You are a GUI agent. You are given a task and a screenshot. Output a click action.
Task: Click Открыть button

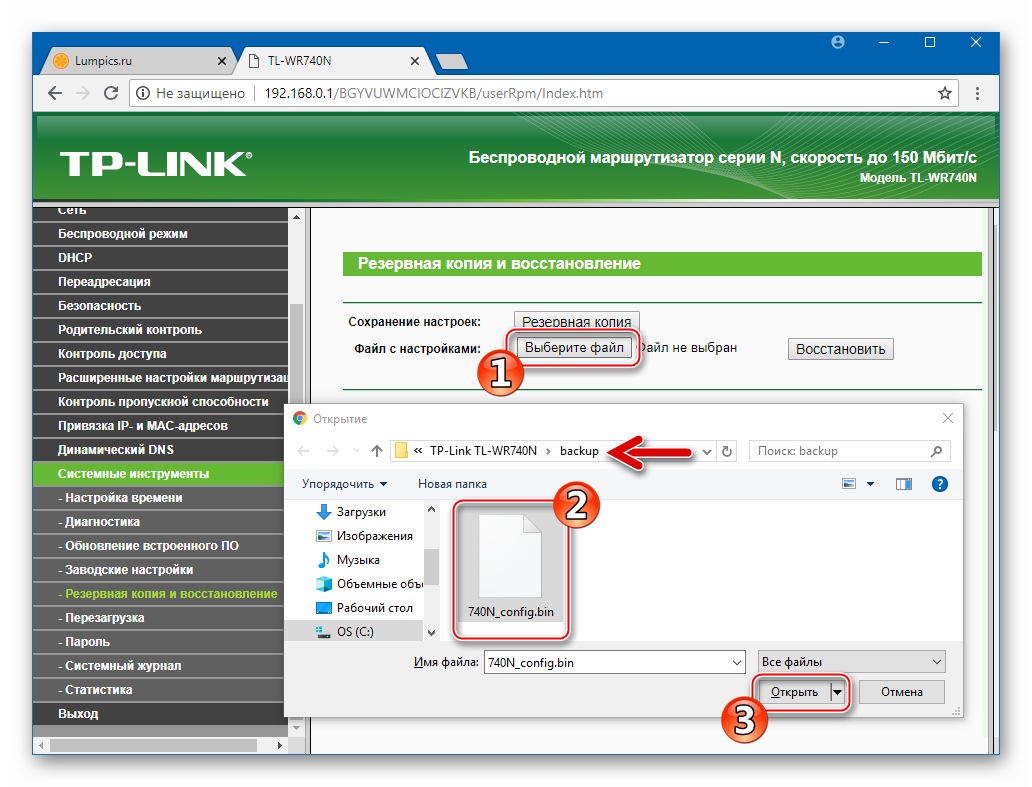click(794, 692)
